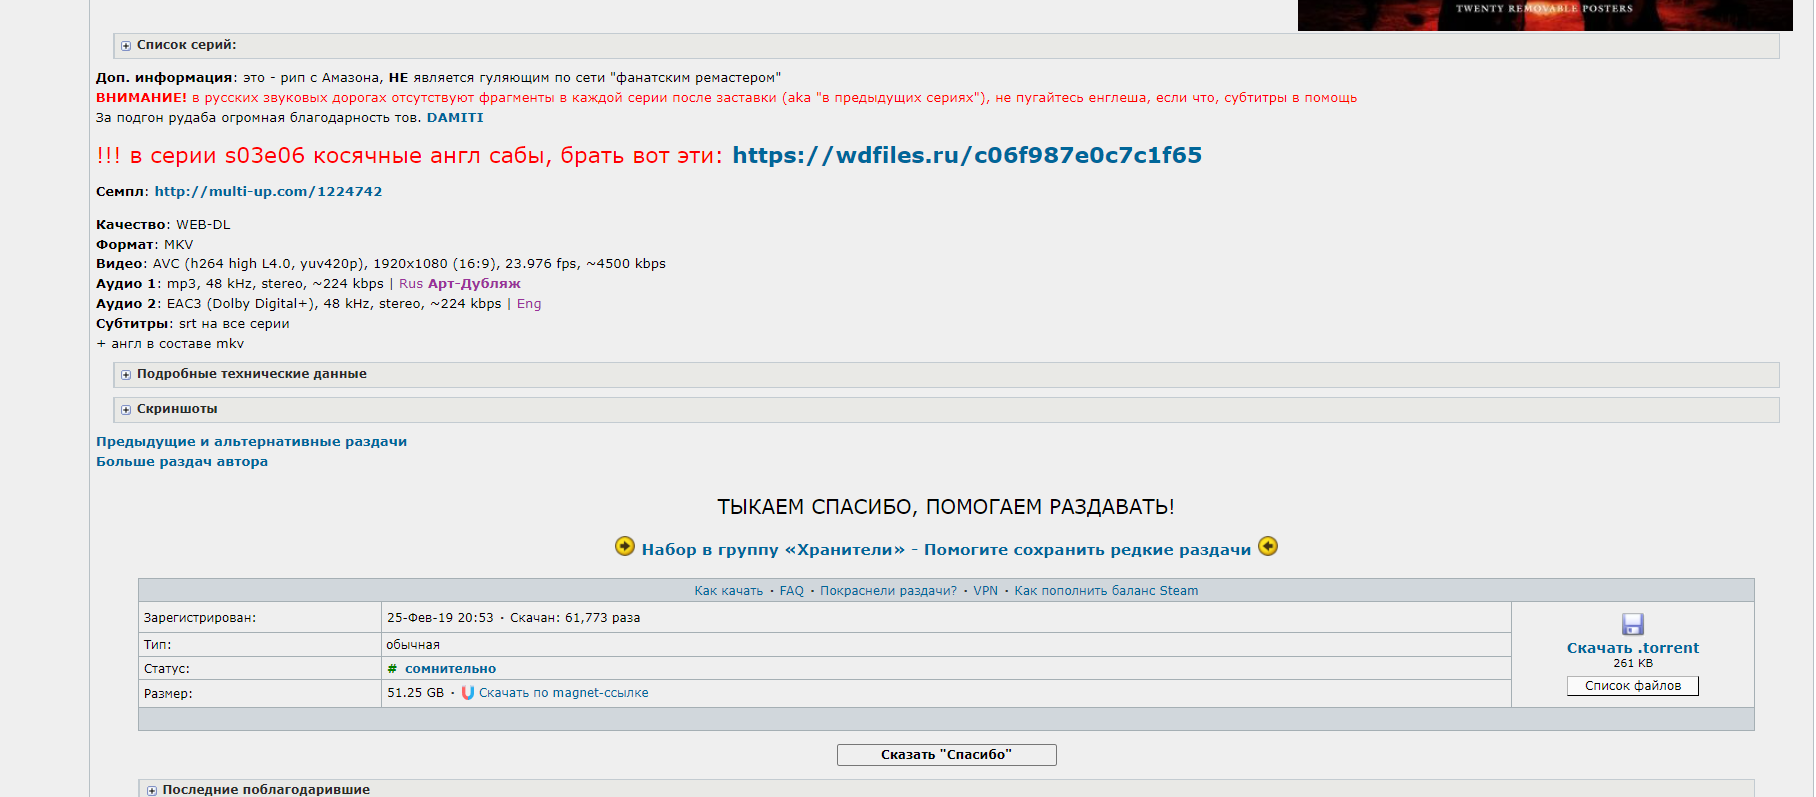
Task: Open DAMITI user profile link
Action: tap(455, 118)
